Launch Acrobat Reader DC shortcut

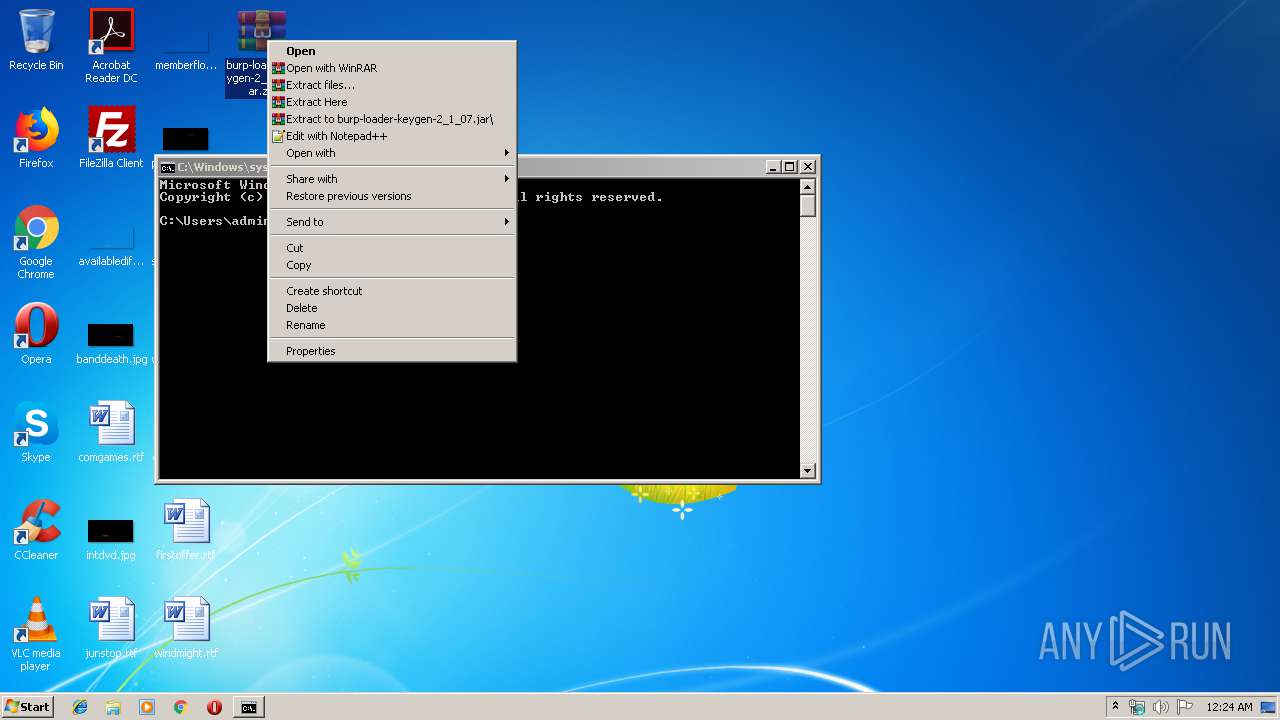pos(111,46)
